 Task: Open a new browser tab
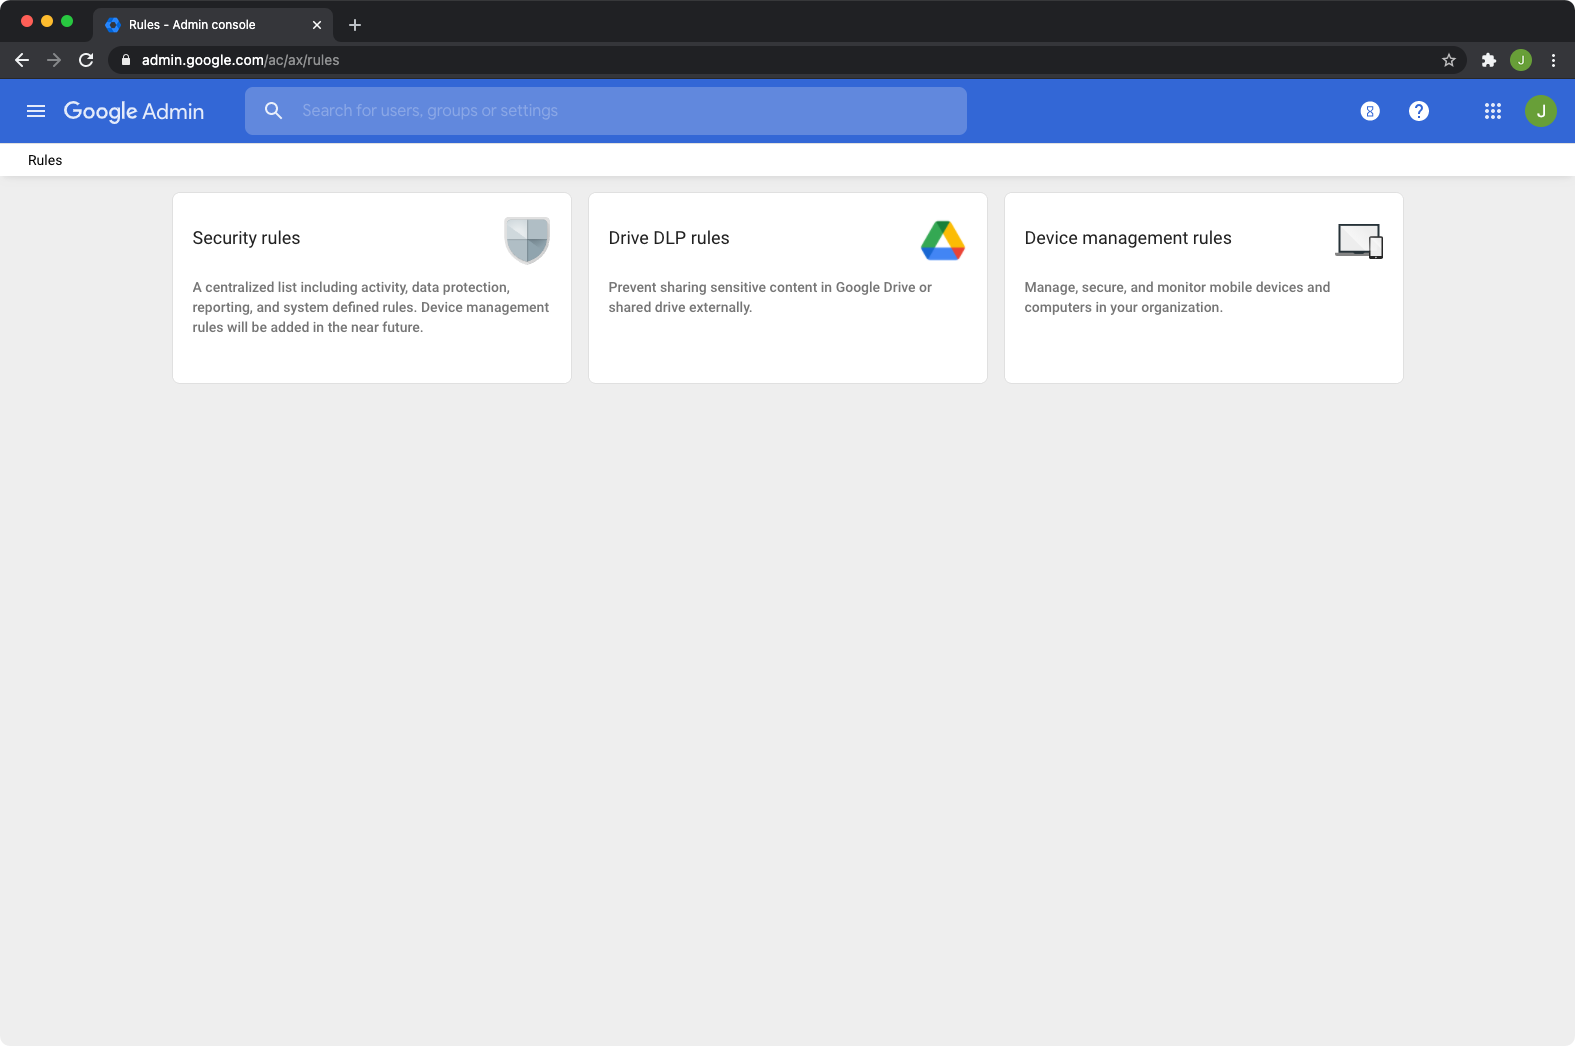[355, 25]
